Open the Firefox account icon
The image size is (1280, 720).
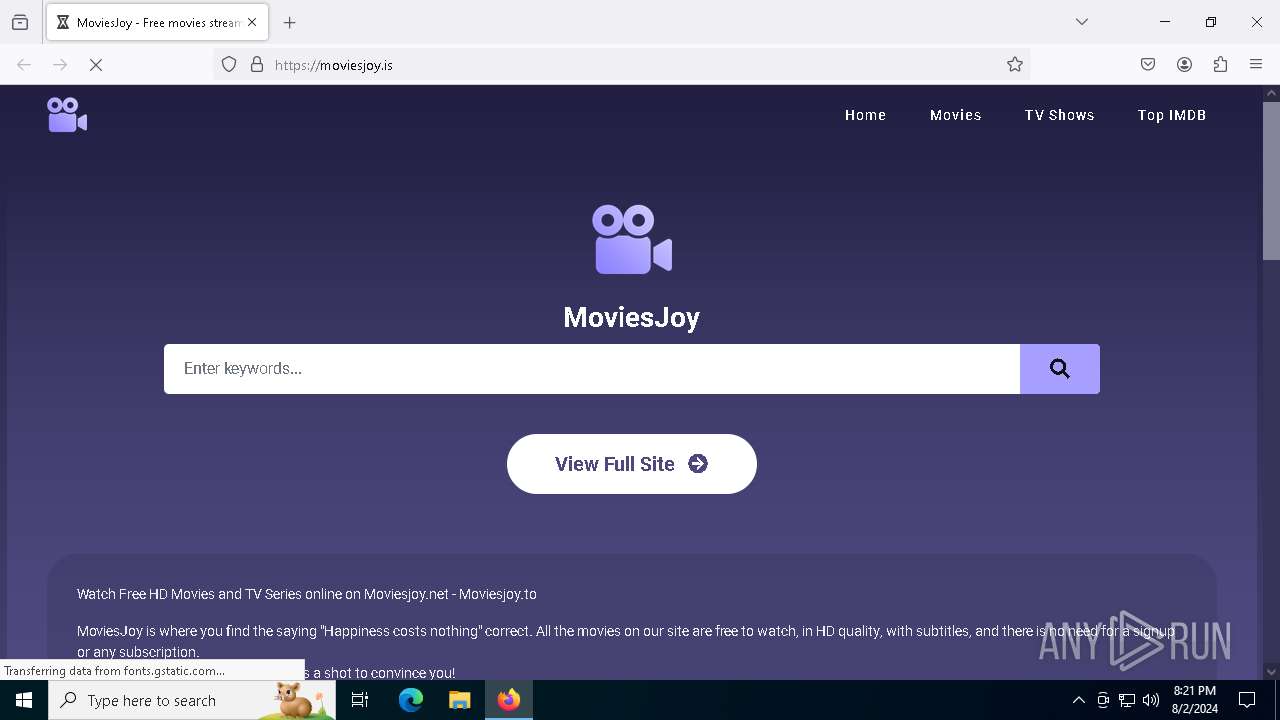coord(1184,65)
